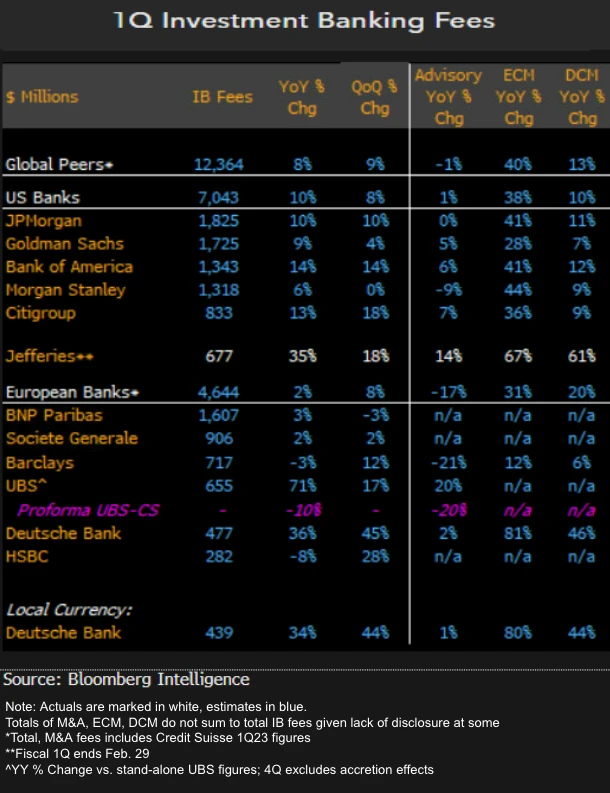Screen dimensions: 610x793
Task: Select the 'Proforma UBS-CS' row label
Action: pos(88,510)
